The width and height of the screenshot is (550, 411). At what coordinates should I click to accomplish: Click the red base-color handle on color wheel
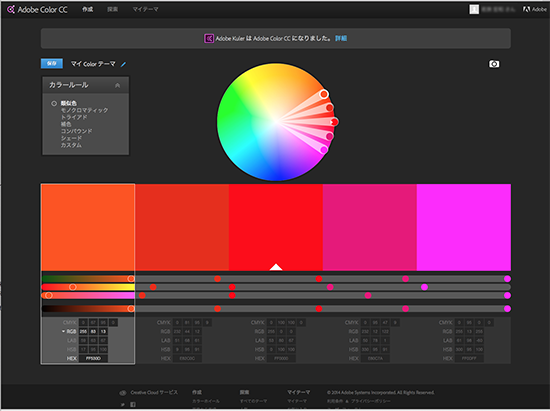click(x=334, y=122)
